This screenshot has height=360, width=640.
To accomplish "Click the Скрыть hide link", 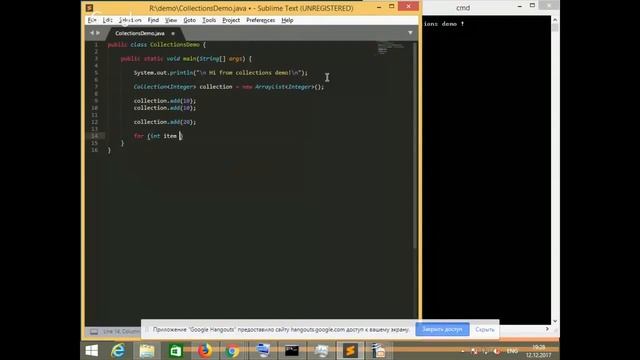I will (x=484, y=329).
